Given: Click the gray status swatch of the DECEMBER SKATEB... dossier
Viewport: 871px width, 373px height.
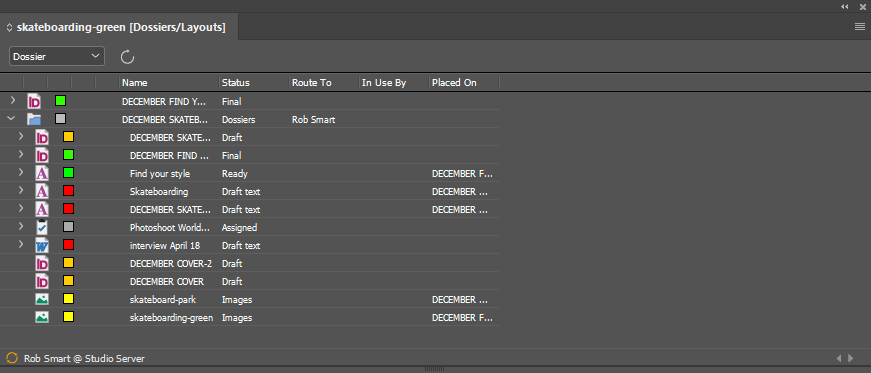Looking at the screenshot, I should click(61, 118).
